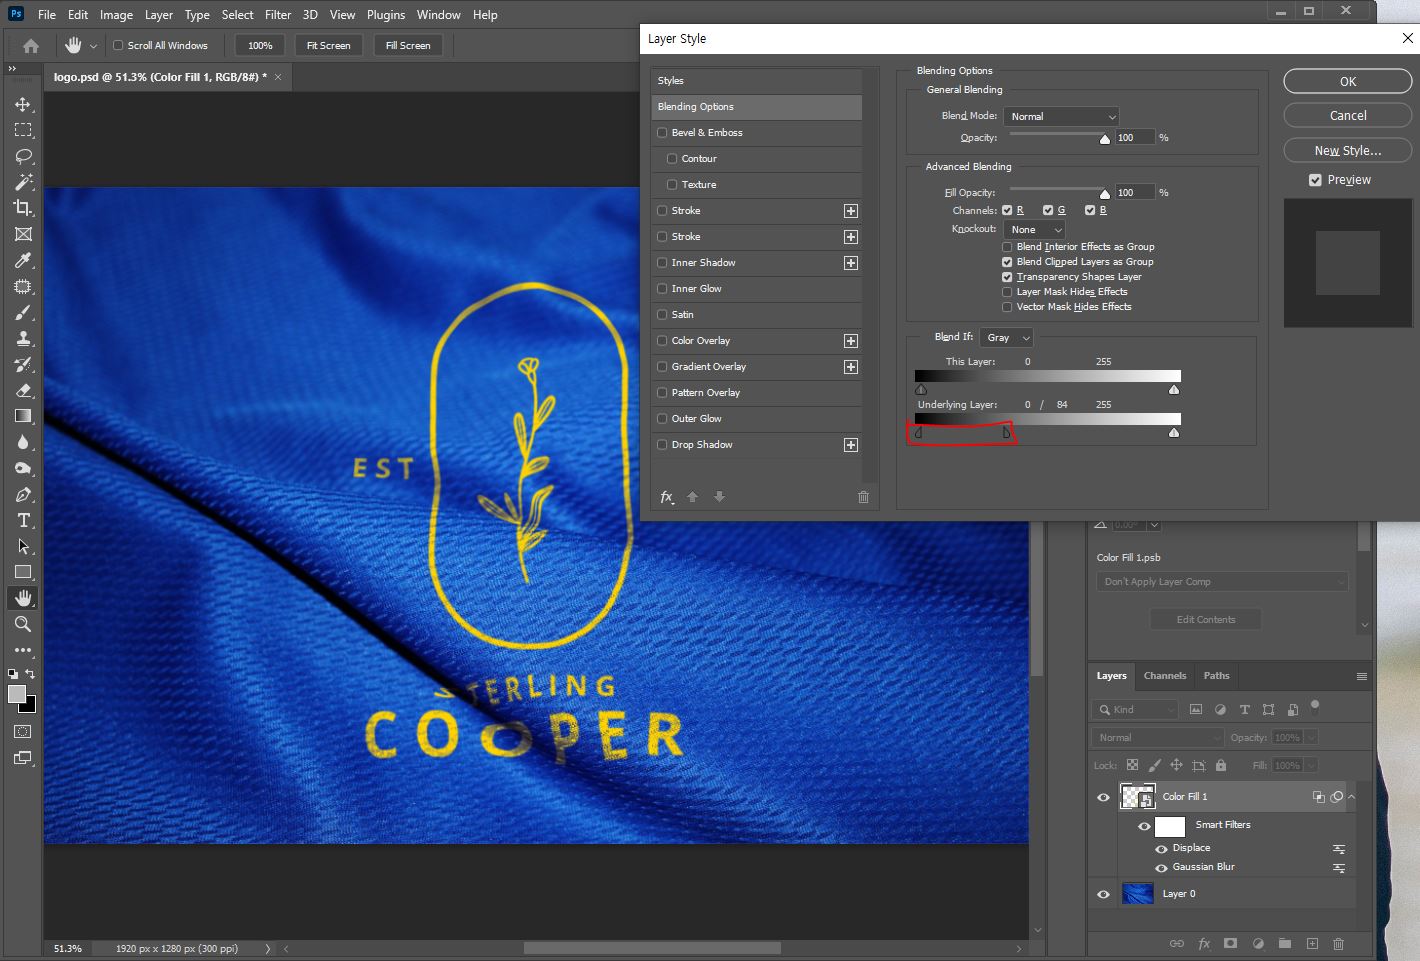Enable the Outer Glow checkbox
Image resolution: width=1420 pixels, height=961 pixels.
(662, 419)
